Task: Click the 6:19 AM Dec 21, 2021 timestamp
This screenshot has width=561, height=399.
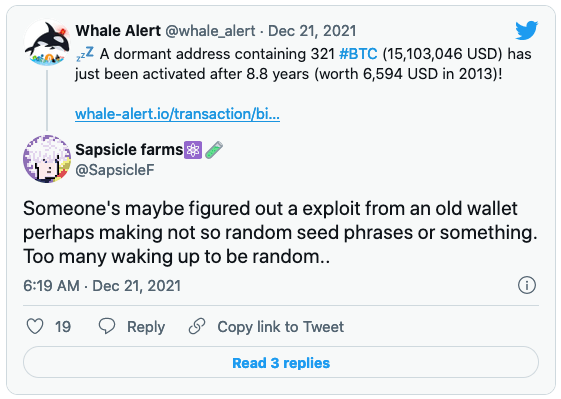Action: 102,286
